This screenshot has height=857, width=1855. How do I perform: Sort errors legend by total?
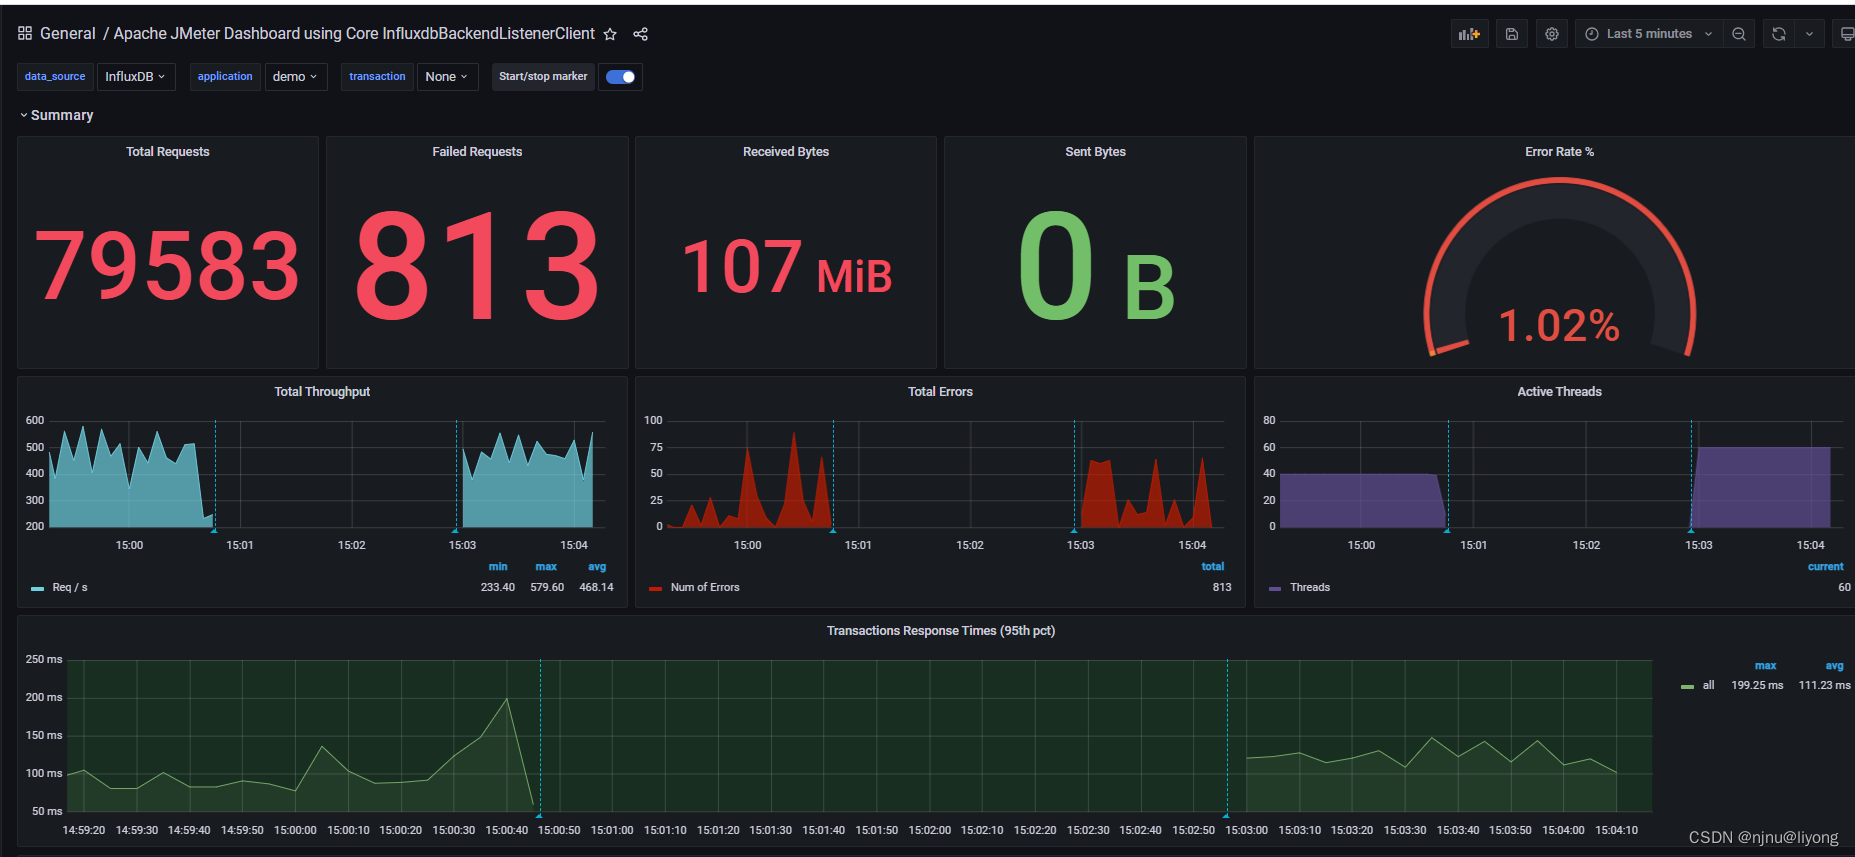coord(1213,567)
